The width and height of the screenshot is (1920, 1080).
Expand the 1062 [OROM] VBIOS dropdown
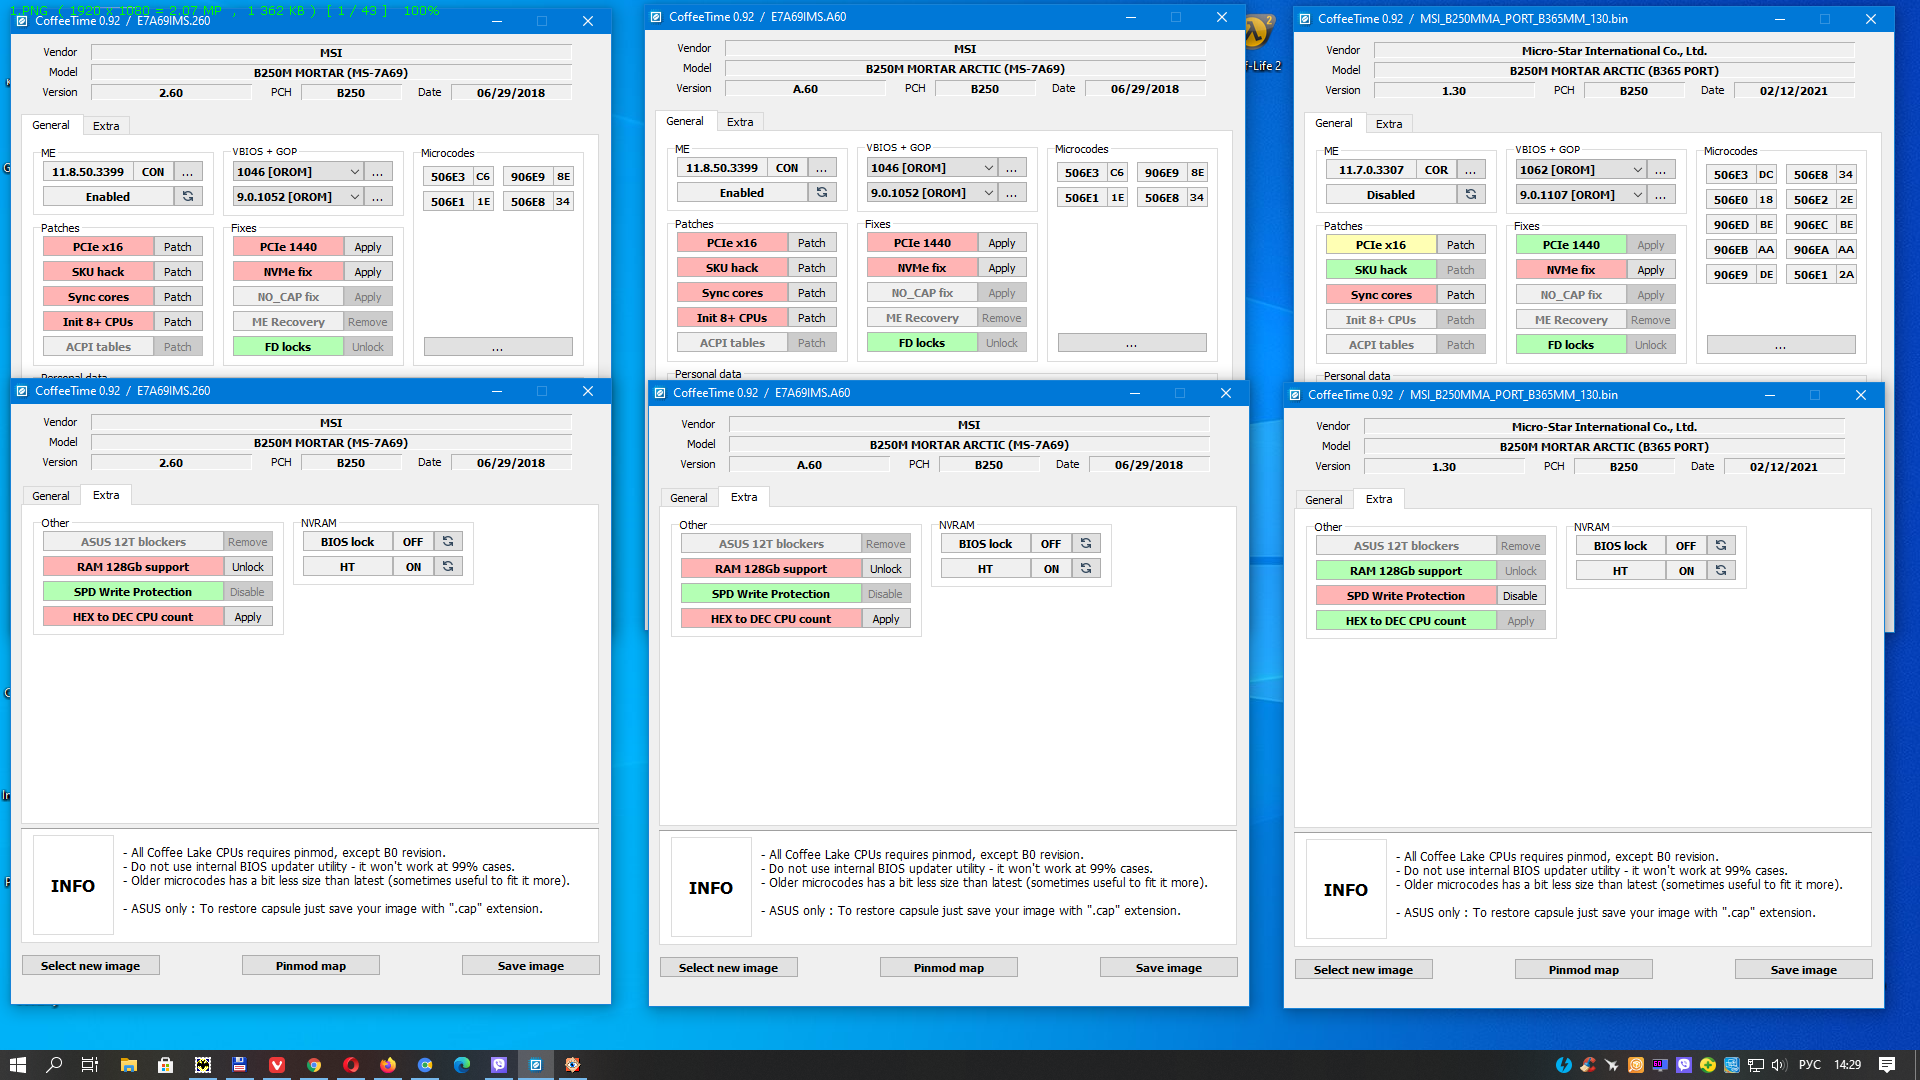(x=1637, y=170)
